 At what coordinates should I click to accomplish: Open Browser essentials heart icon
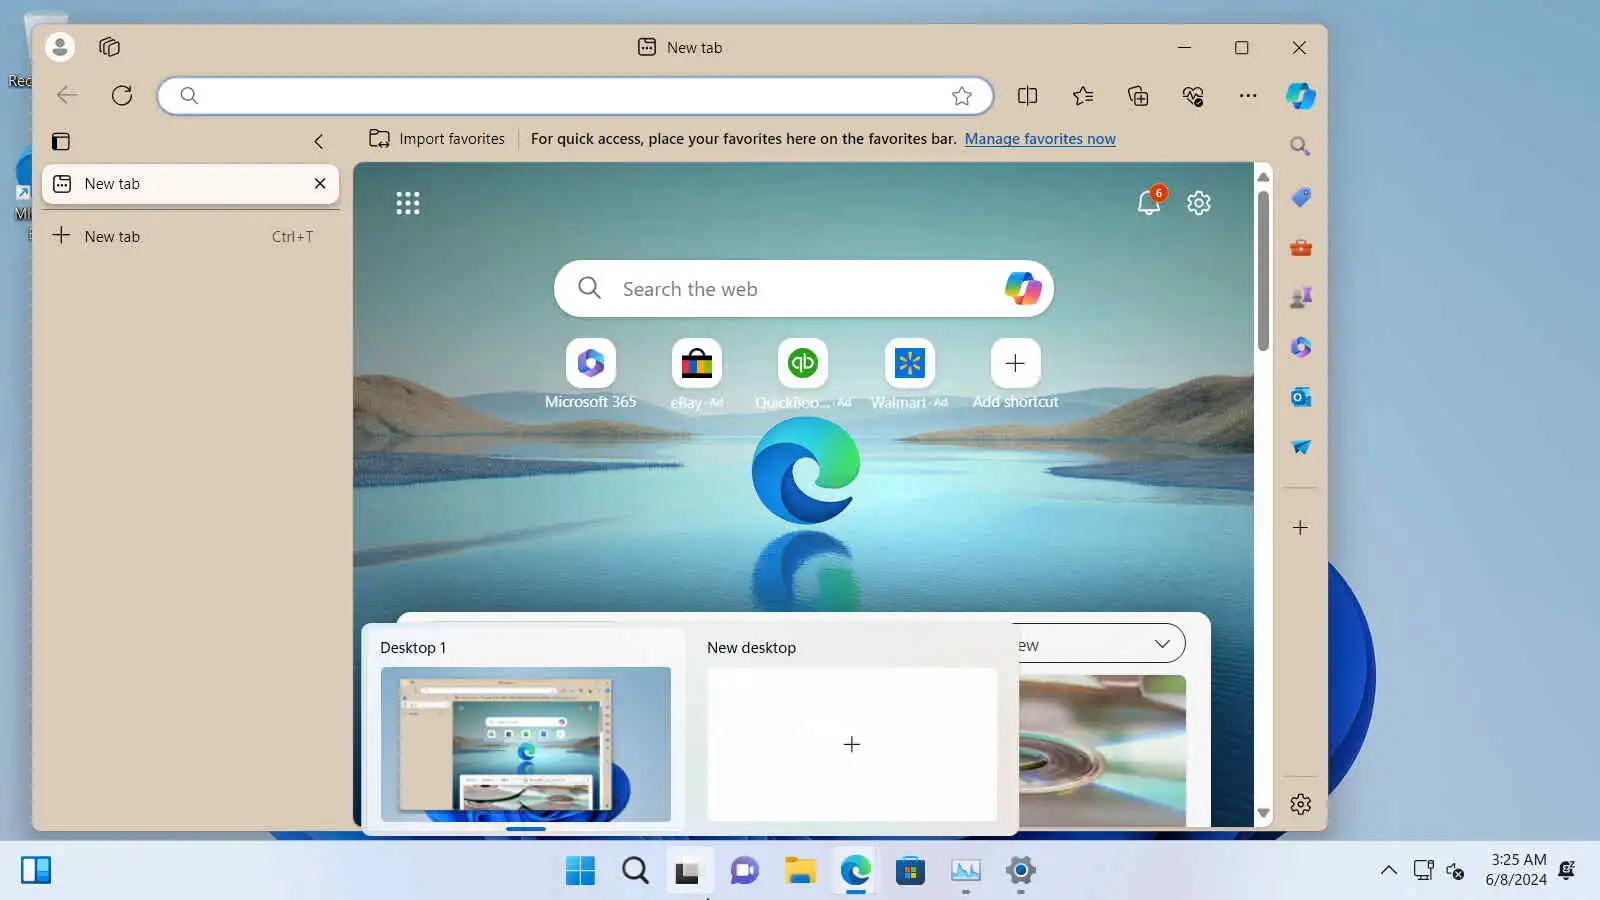(1193, 96)
